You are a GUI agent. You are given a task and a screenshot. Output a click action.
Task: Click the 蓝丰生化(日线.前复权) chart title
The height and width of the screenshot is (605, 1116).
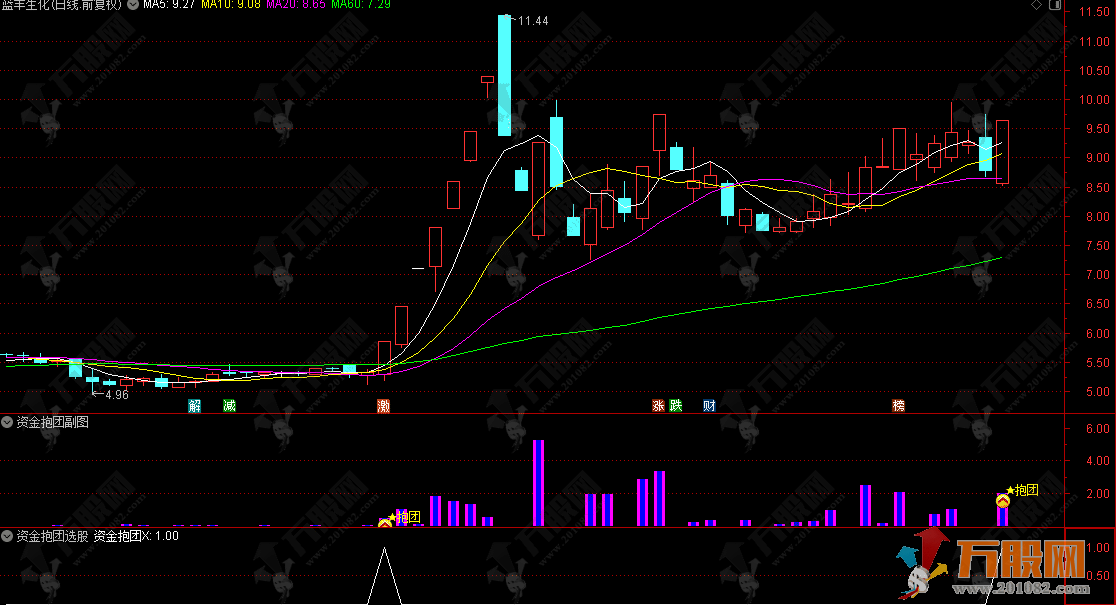[x=62, y=4]
